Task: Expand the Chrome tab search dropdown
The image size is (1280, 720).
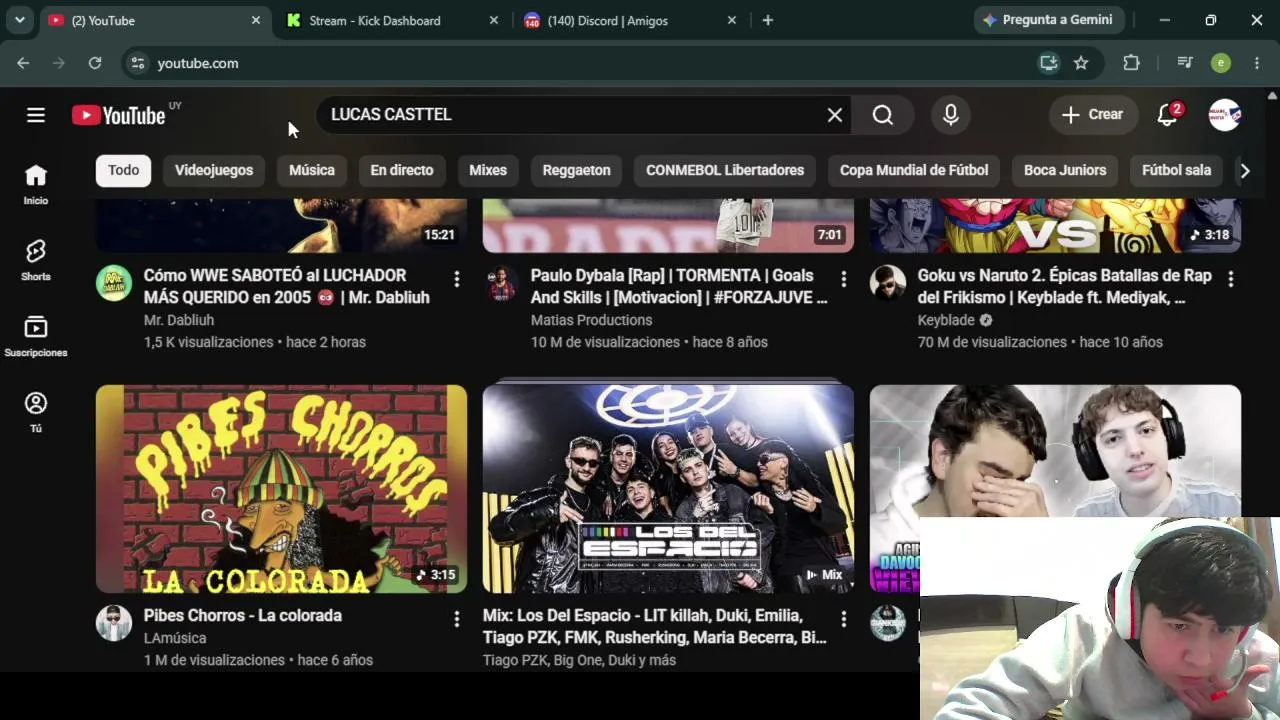Action: (x=19, y=20)
